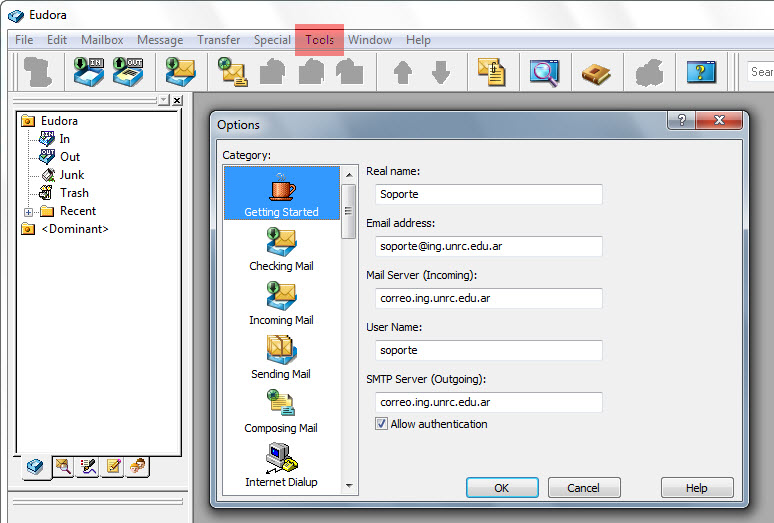The image size is (774, 523).
Task: Click category list scroll up arrow
Action: [349, 175]
